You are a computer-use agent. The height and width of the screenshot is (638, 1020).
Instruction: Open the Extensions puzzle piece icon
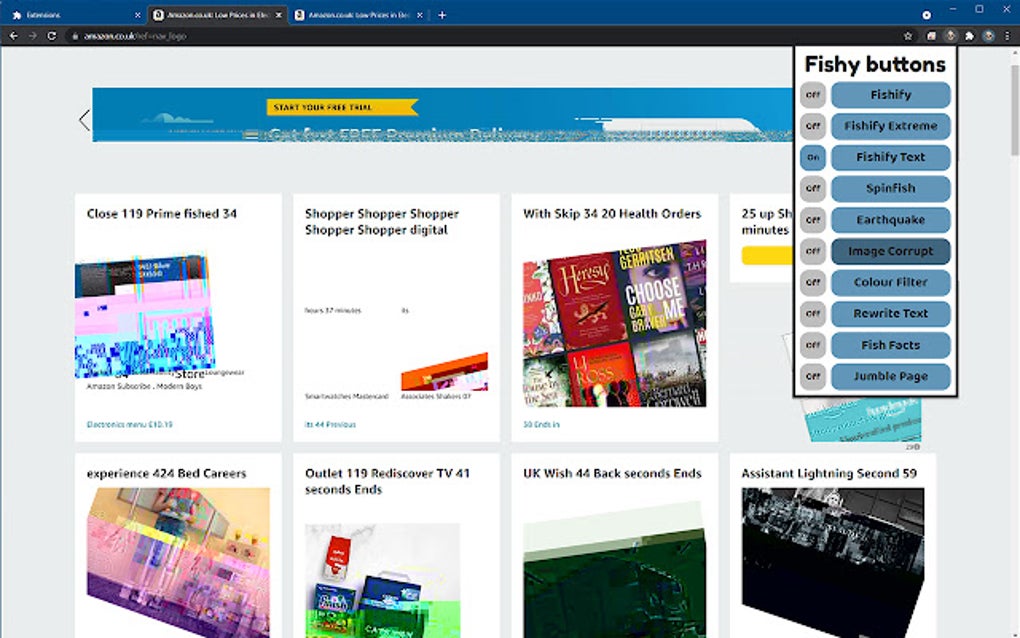click(969, 36)
